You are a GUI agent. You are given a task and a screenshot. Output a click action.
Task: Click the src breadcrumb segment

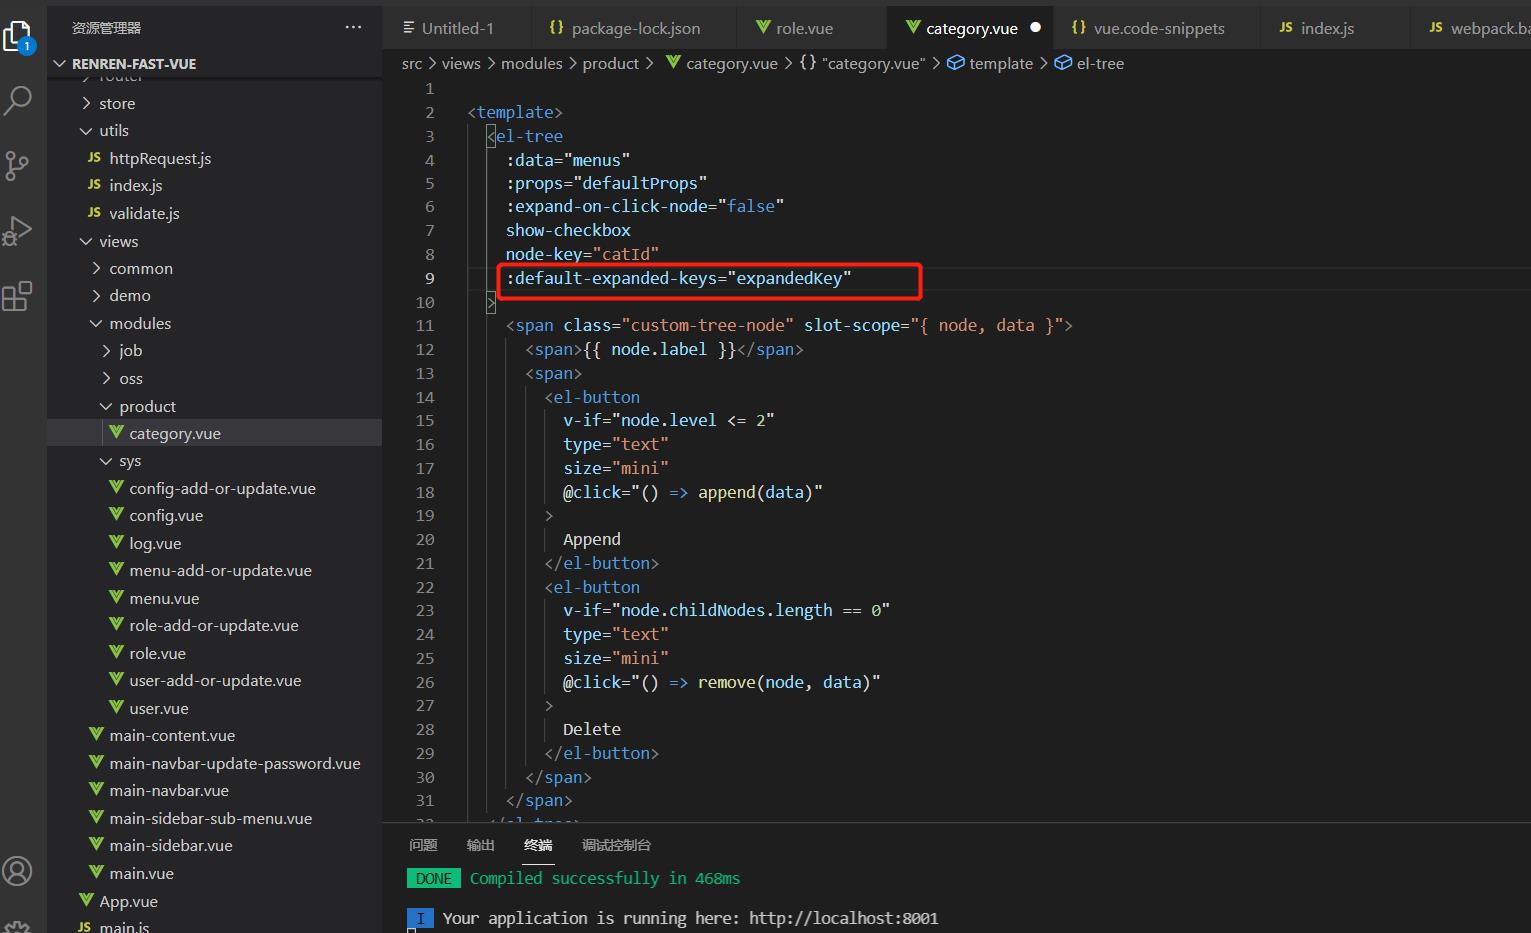coord(411,63)
